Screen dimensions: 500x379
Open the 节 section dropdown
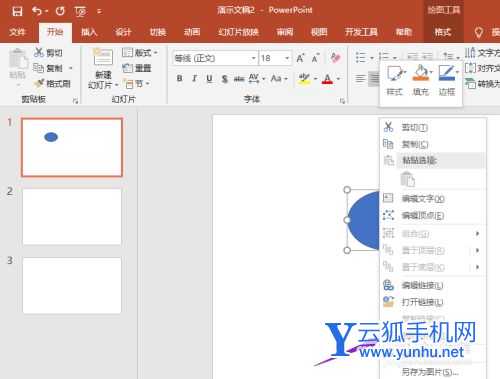click(137, 83)
